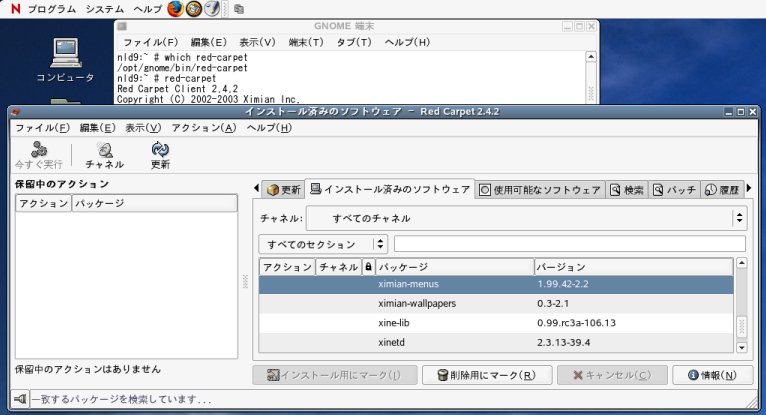Click インストール用にマーク(I) button
The width and height of the screenshot is (766, 415).
point(335,375)
